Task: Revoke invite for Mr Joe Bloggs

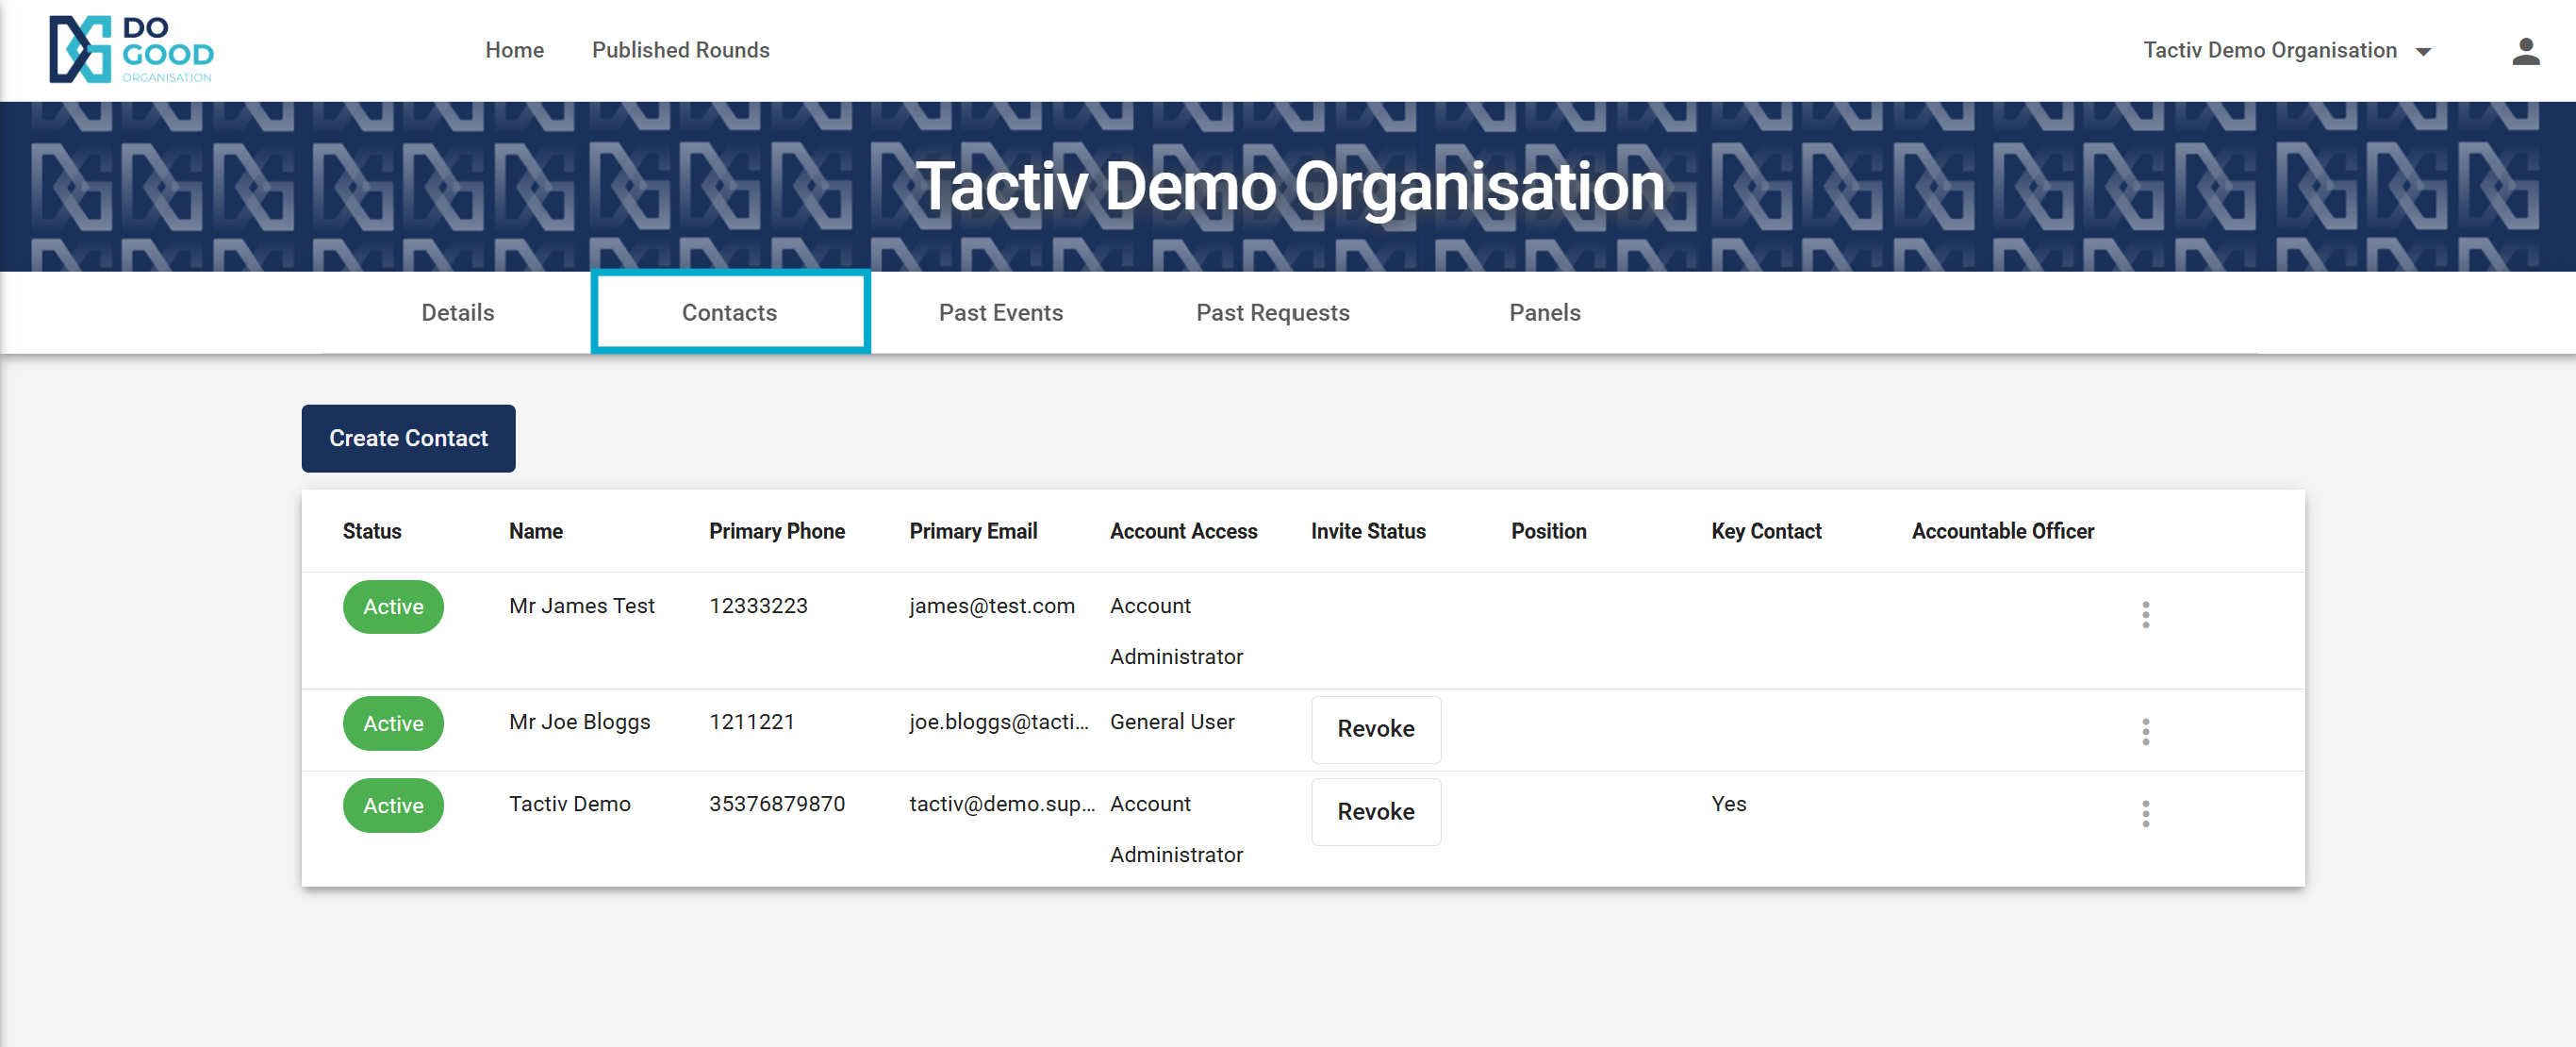Action: click(x=1375, y=729)
